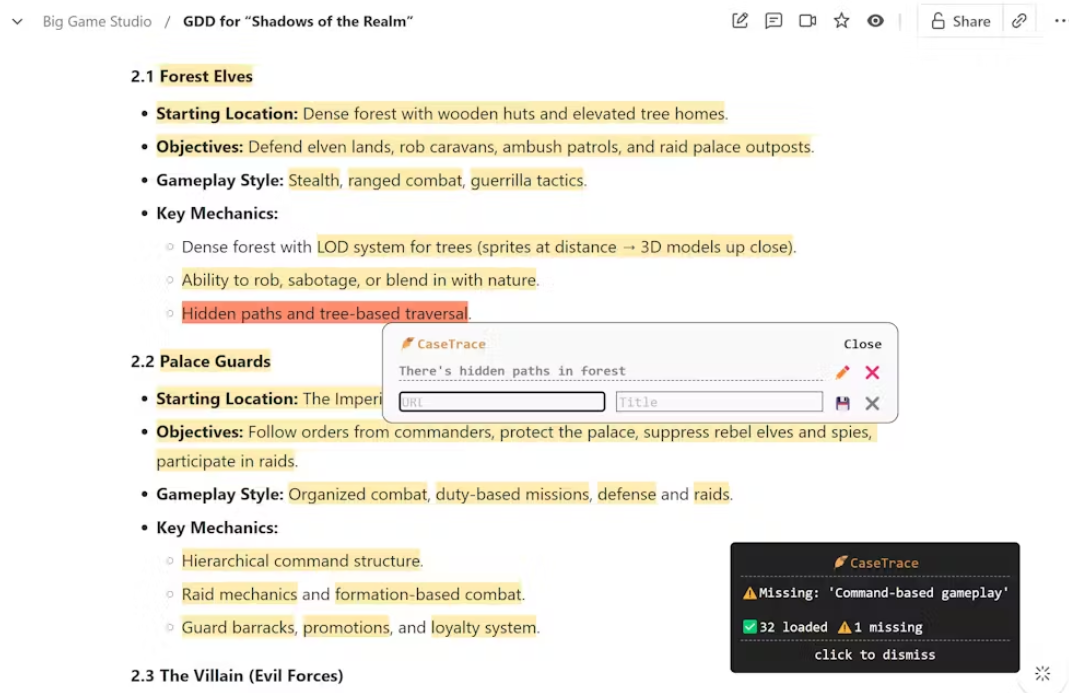Focus the URL input field
Viewport: 1069px width, 693px height.
pyautogui.click(x=502, y=402)
